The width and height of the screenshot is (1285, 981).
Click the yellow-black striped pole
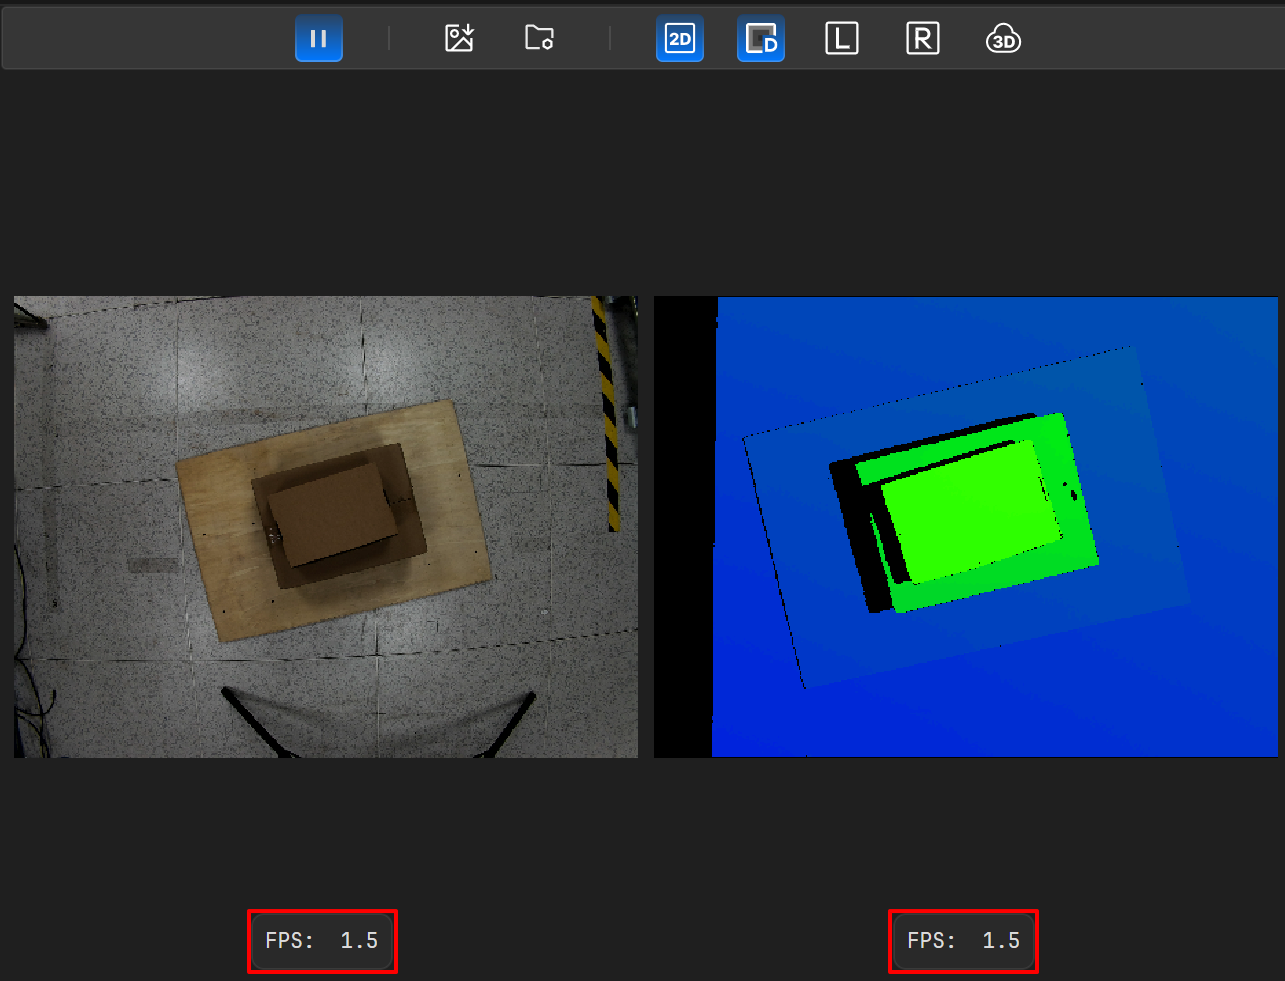click(606, 410)
